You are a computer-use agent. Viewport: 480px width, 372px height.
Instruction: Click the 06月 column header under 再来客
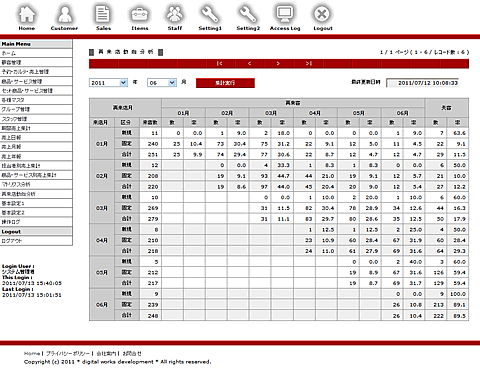(403, 113)
